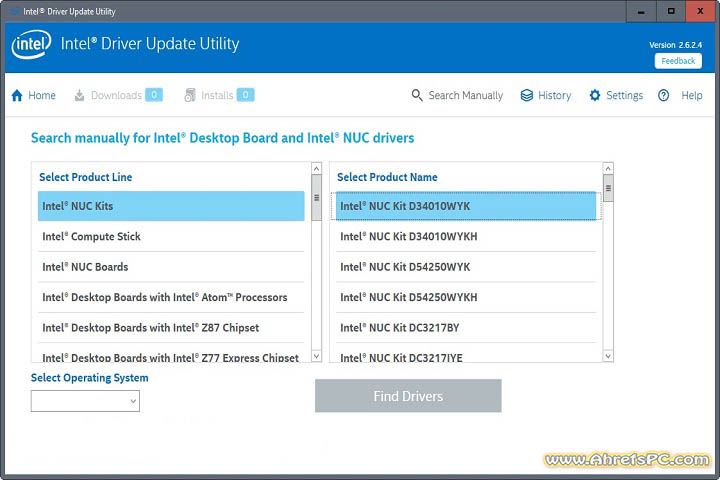720x480 pixels.
Task: Select Desktop Boards with Atom Processors
Action: [x=171, y=297]
